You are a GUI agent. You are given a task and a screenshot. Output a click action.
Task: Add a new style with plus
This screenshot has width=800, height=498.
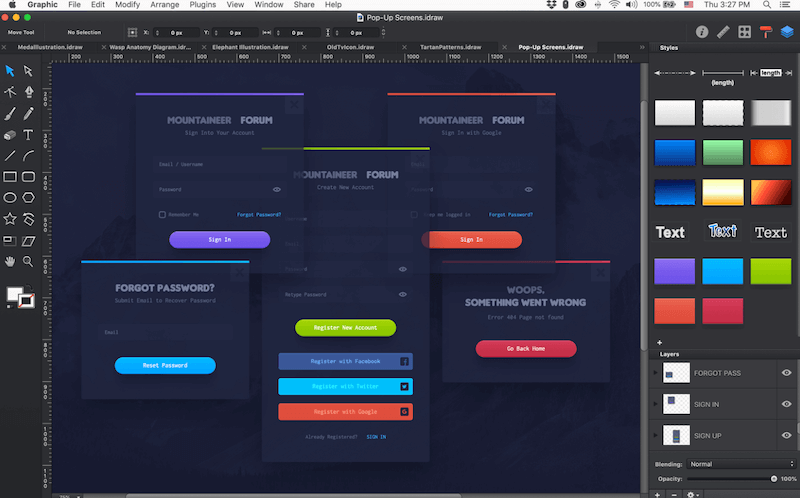659,342
